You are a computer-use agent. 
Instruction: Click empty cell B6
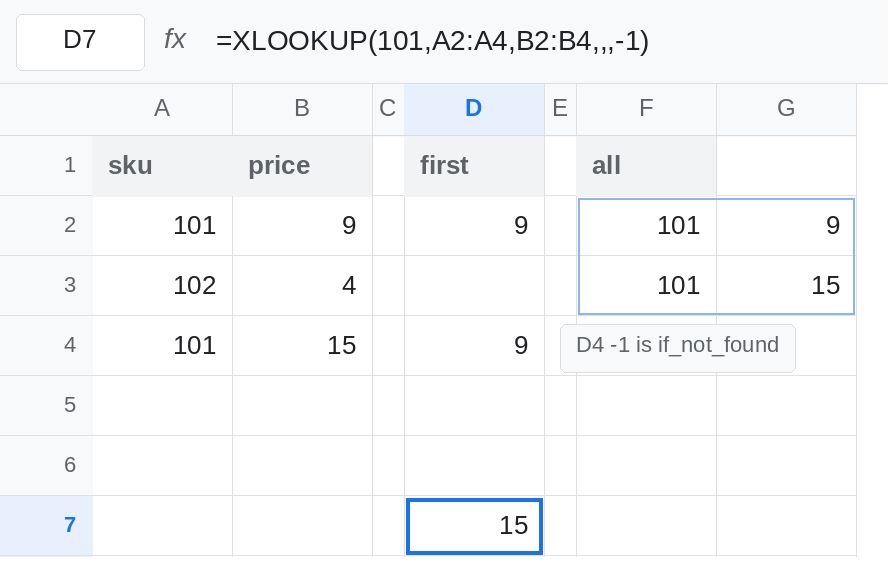302,466
